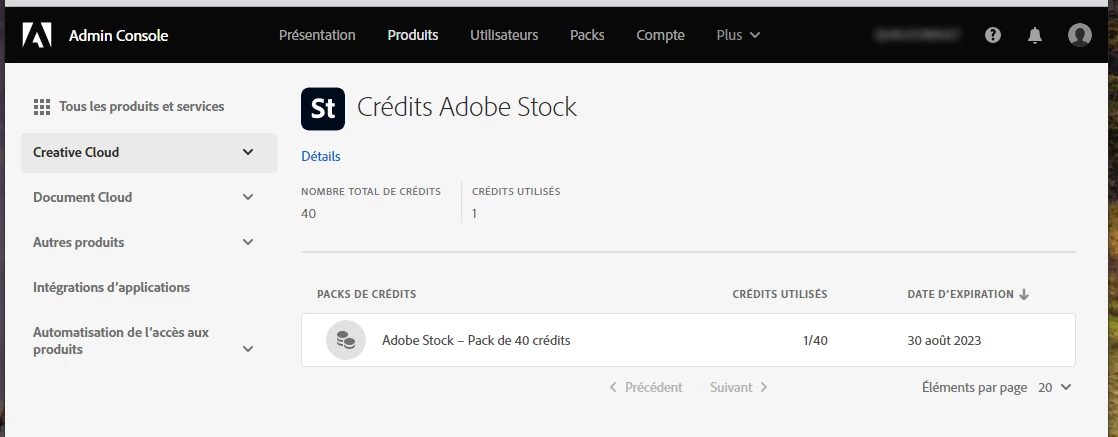
Task: Open the notifications bell icon
Action: [1035, 35]
